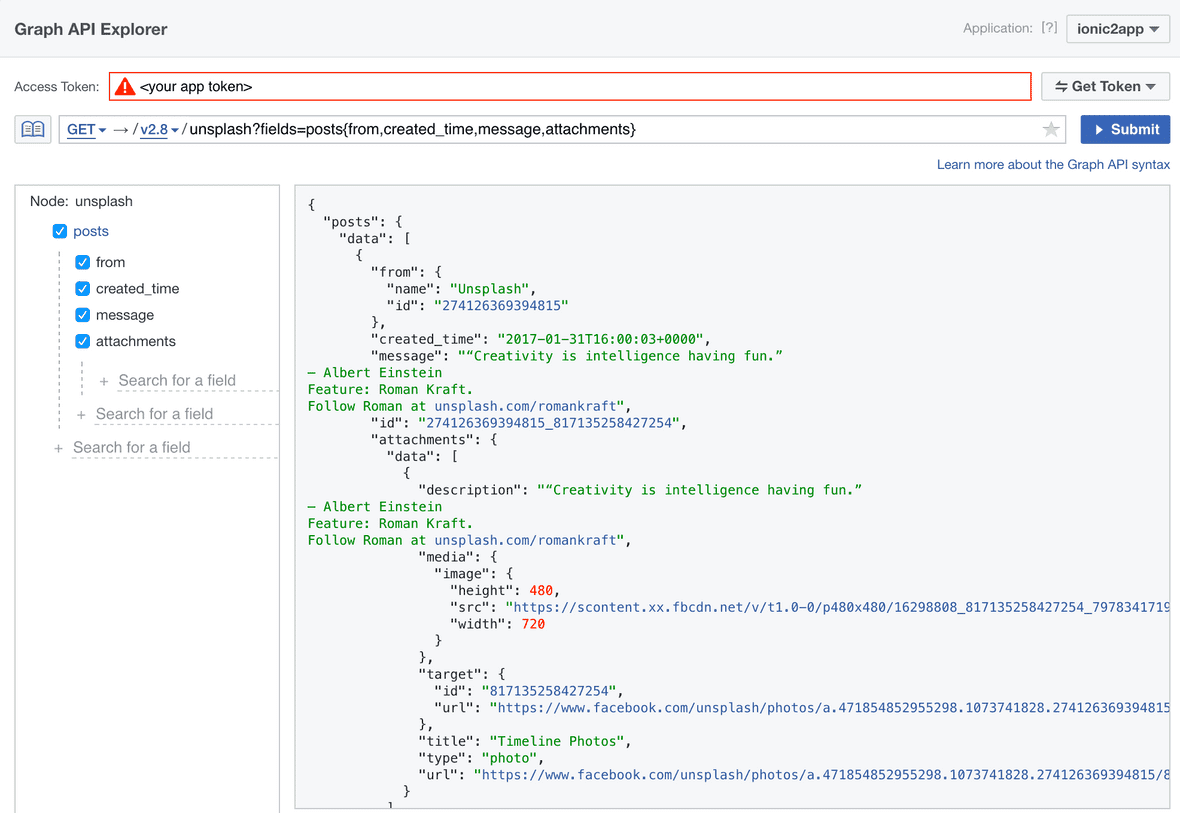Viewport: 1180px width, 813px height.
Task: Star the current query as favorite
Action: pos(1050,129)
